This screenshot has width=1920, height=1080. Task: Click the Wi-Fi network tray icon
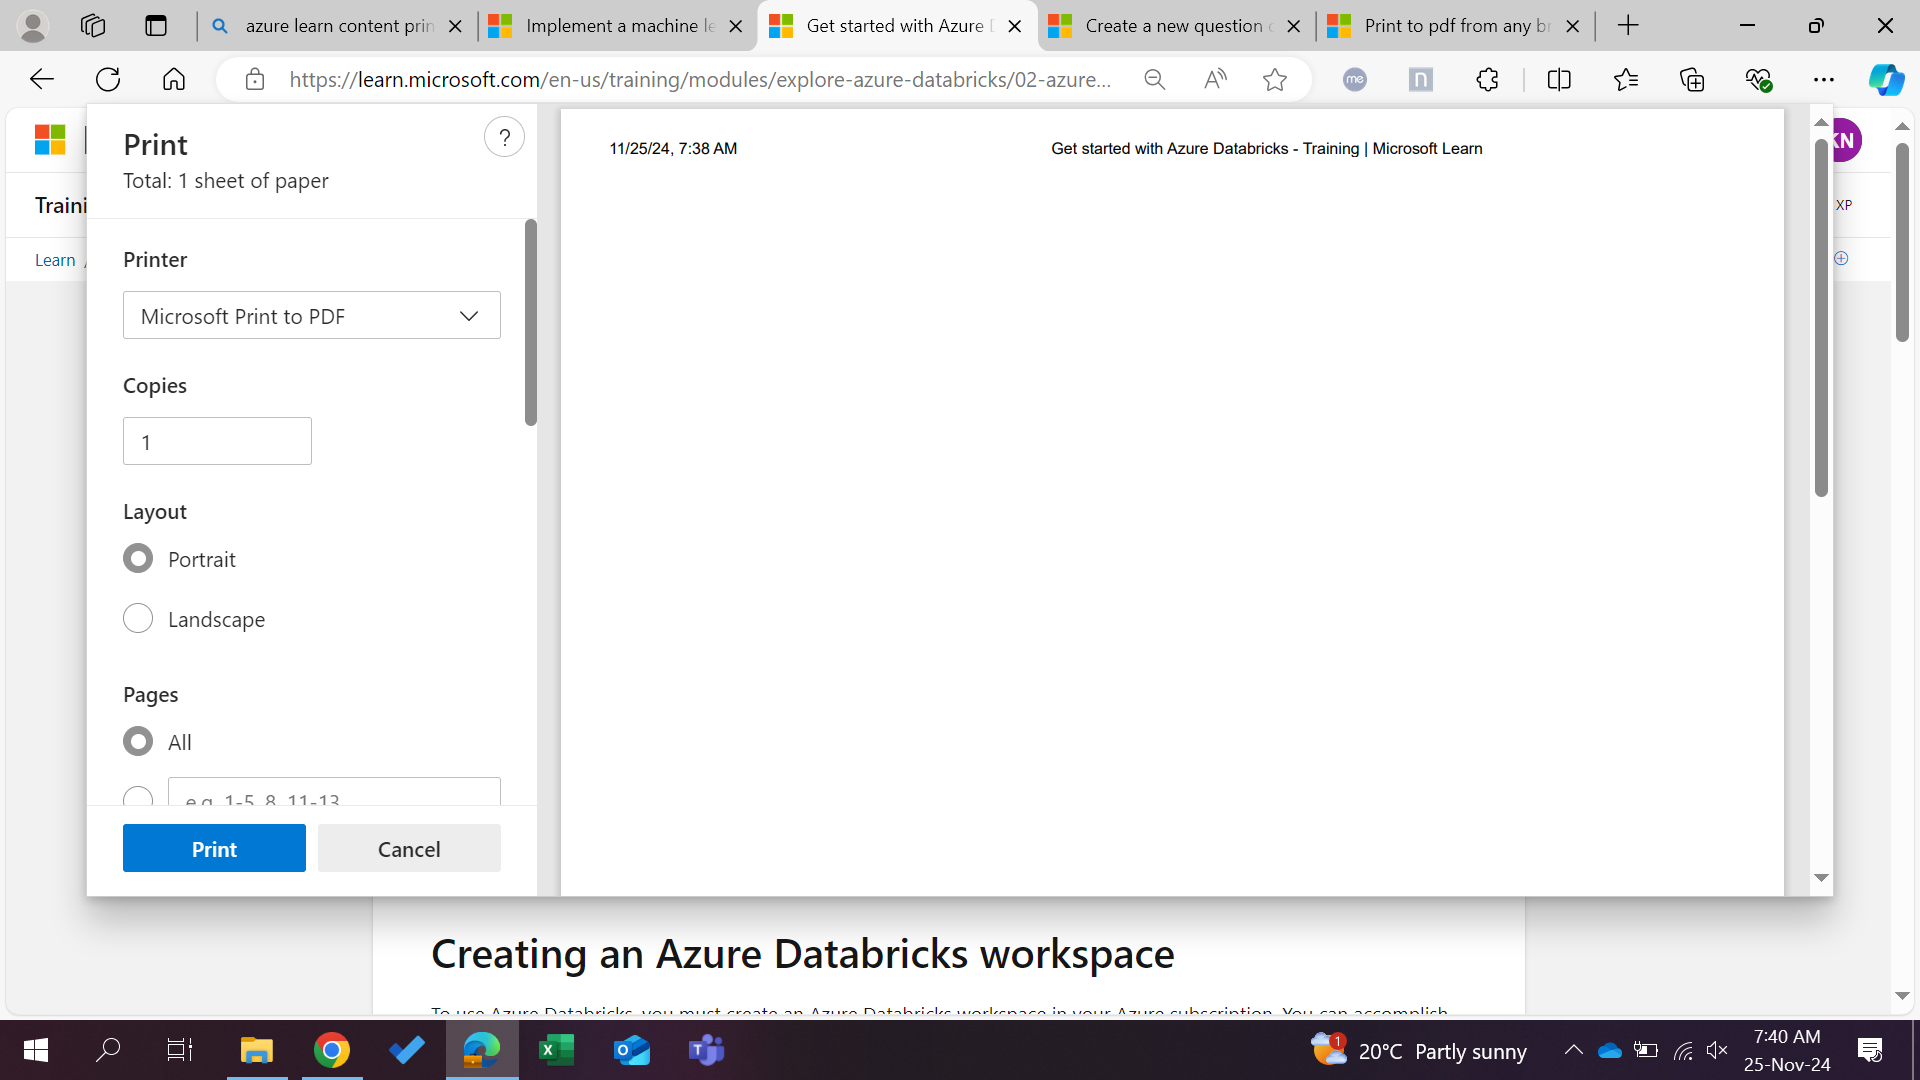coord(1683,1050)
